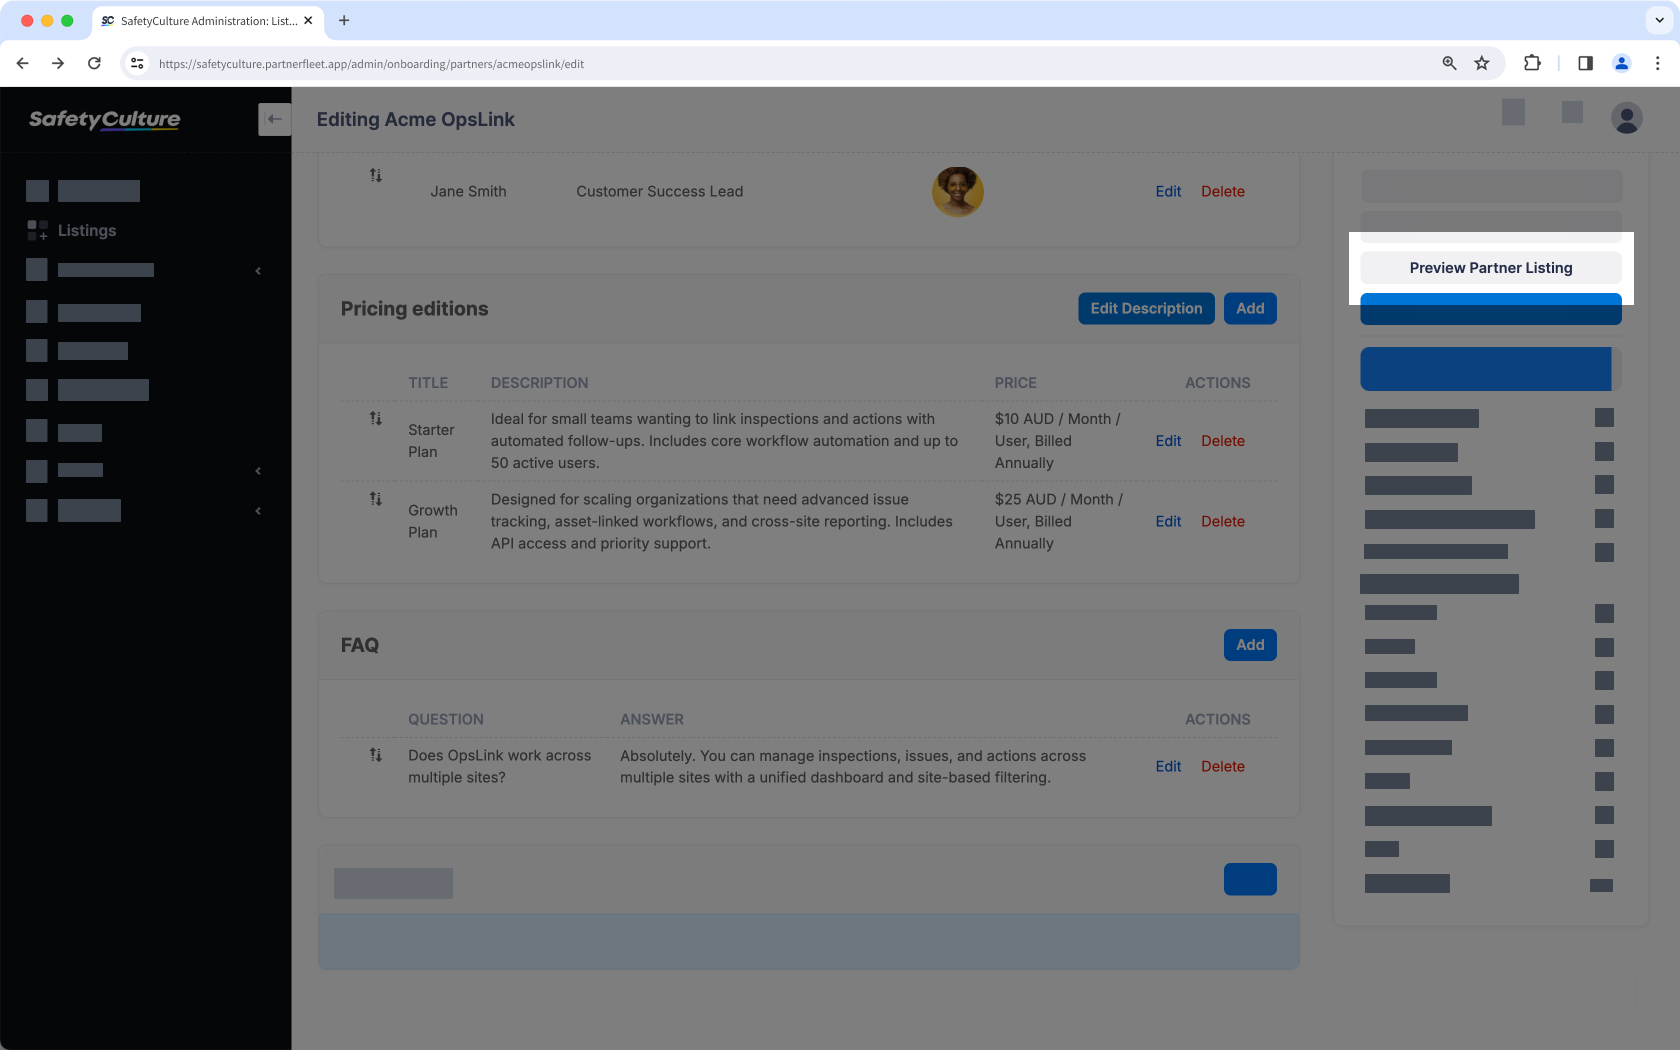Open browser extensions menu
This screenshot has width=1680, height=1050.
1532,63
